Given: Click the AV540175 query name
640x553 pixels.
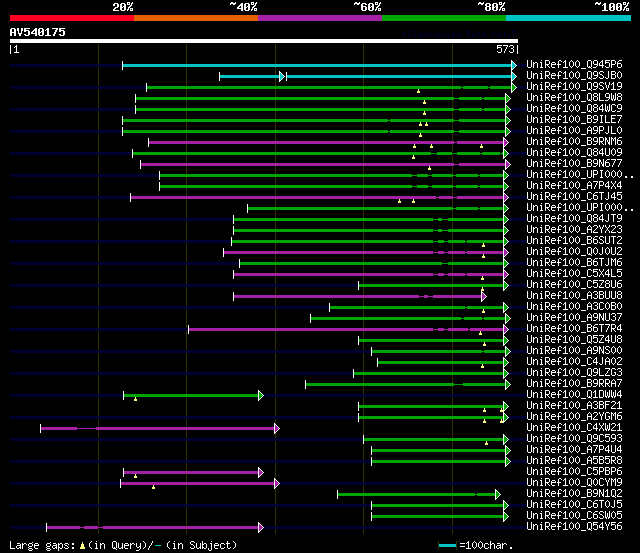Looking at the screenshot, I should (38, 32).
